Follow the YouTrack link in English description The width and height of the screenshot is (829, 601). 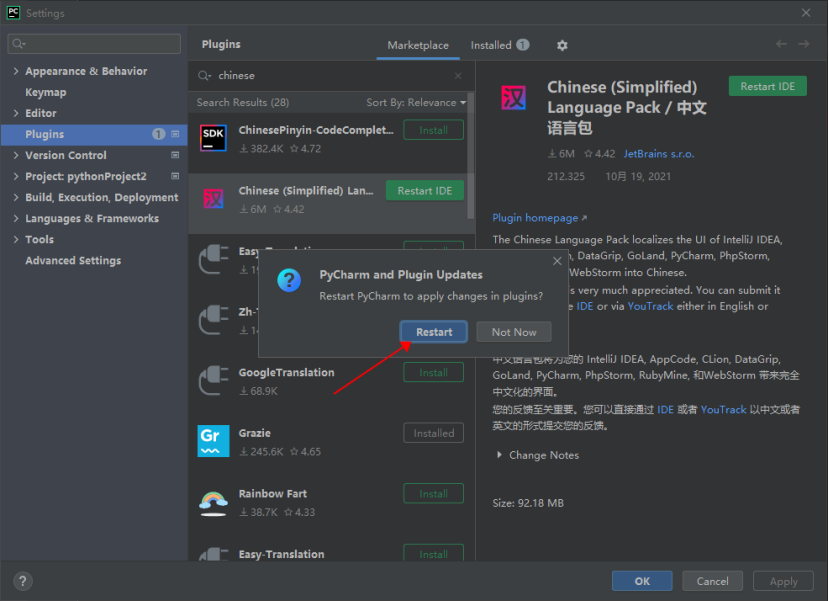click(650, 306)
